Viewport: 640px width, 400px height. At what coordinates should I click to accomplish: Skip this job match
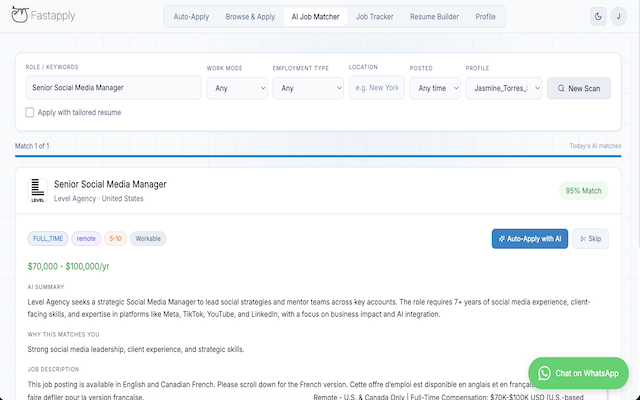click(x=590, y=239)
